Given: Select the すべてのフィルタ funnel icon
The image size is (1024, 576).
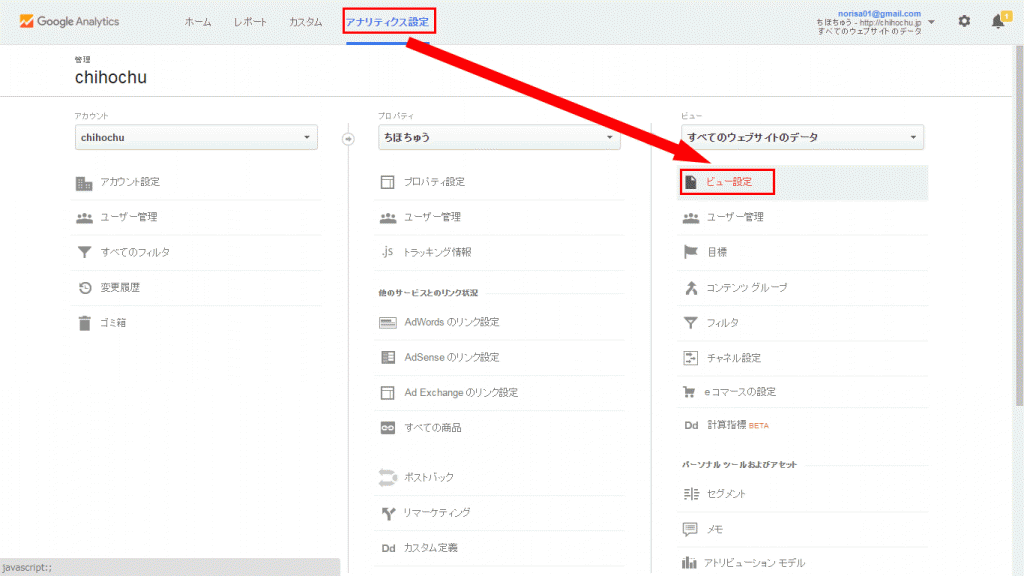Looking at the screenshot, I should click(85, 252).
